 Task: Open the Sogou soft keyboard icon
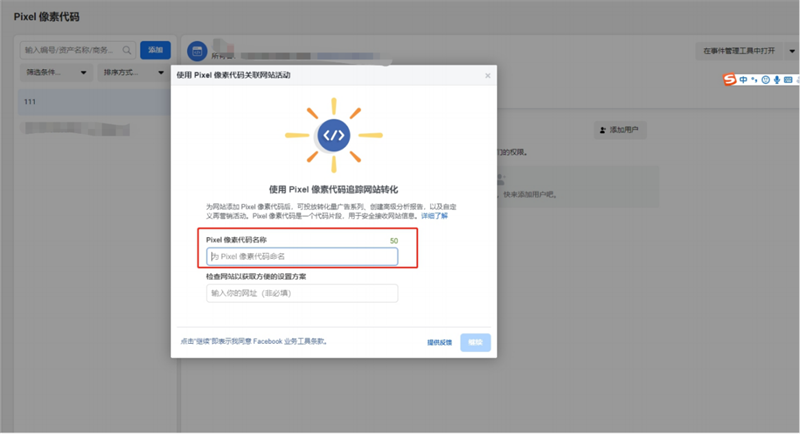point(788,80)
